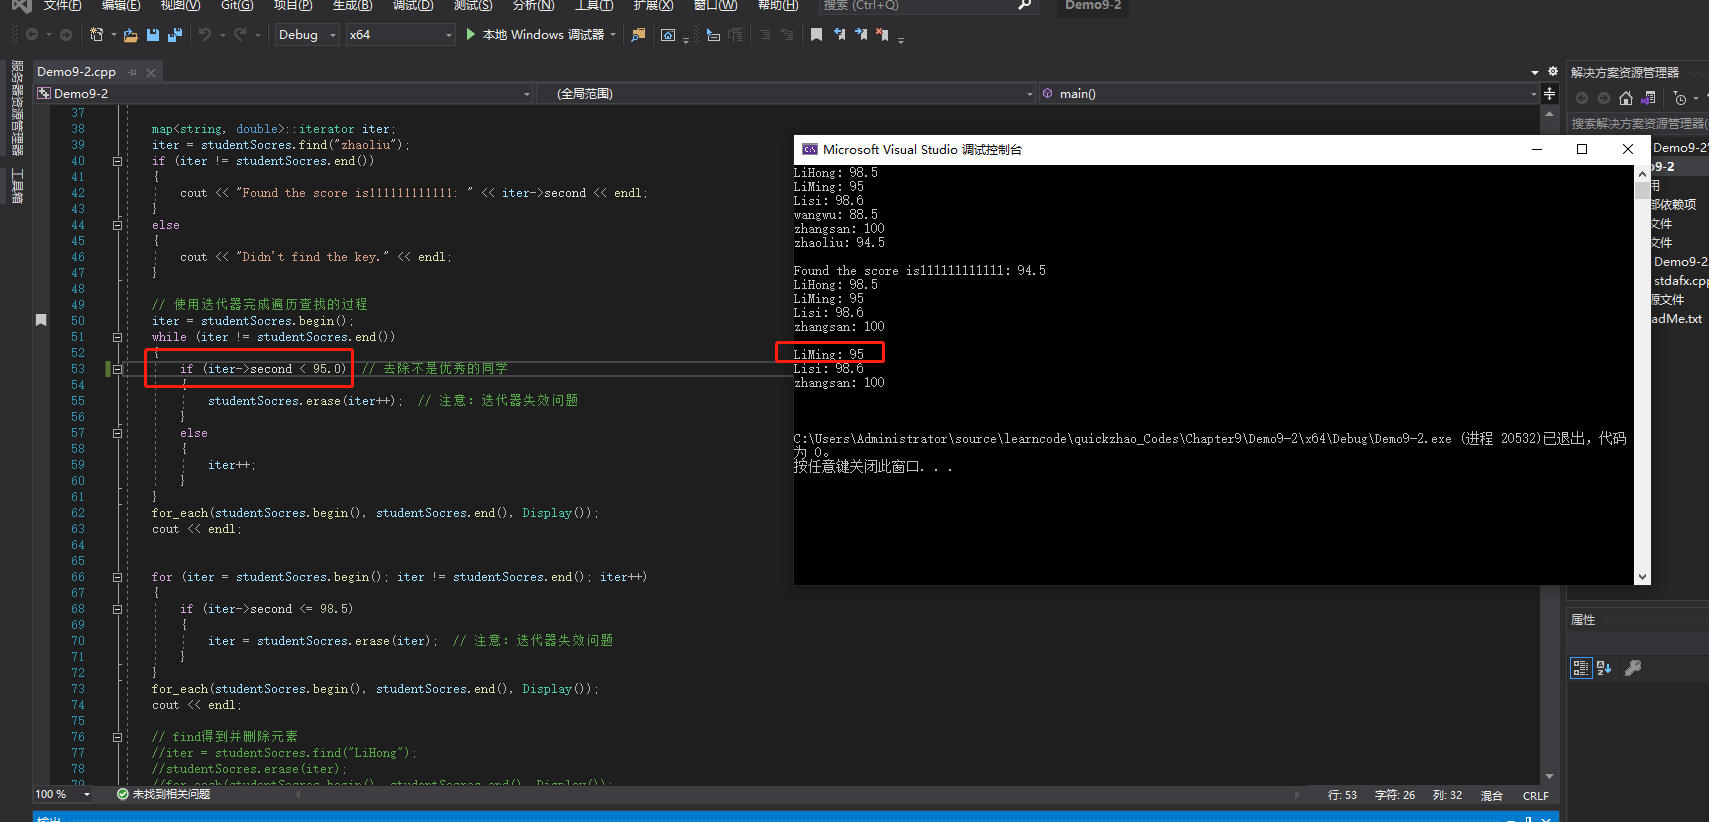1709x822 pixels.
Task: Click the undo arrow icon
Action: pos(205,35)
